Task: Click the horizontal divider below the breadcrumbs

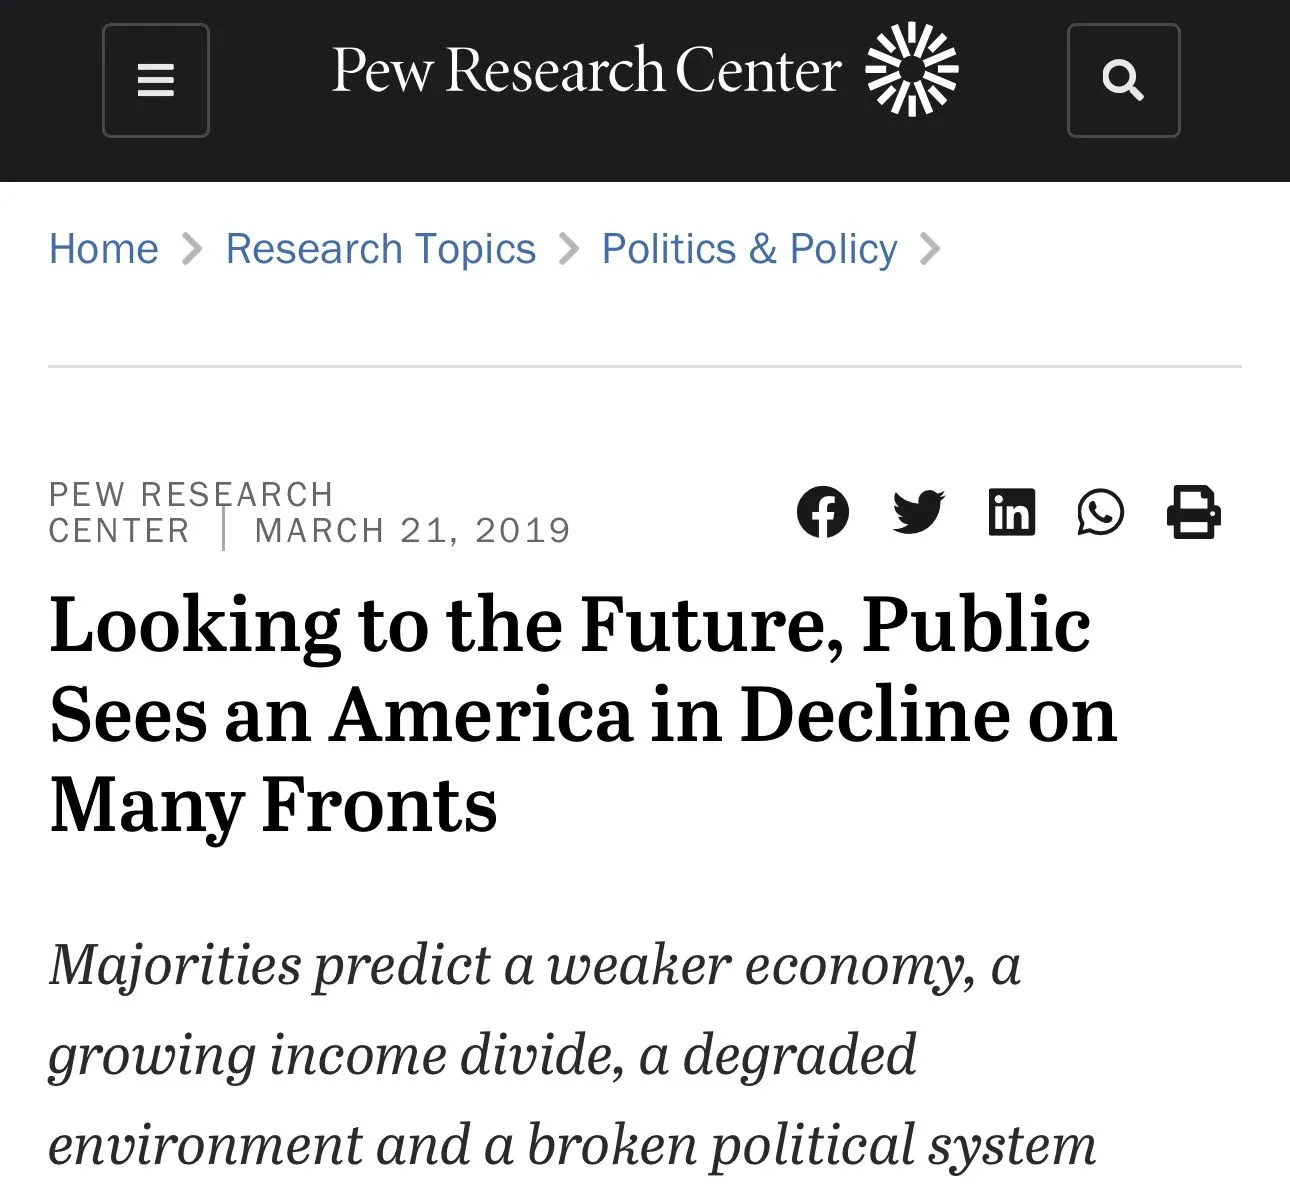Action: pos(645,366)
